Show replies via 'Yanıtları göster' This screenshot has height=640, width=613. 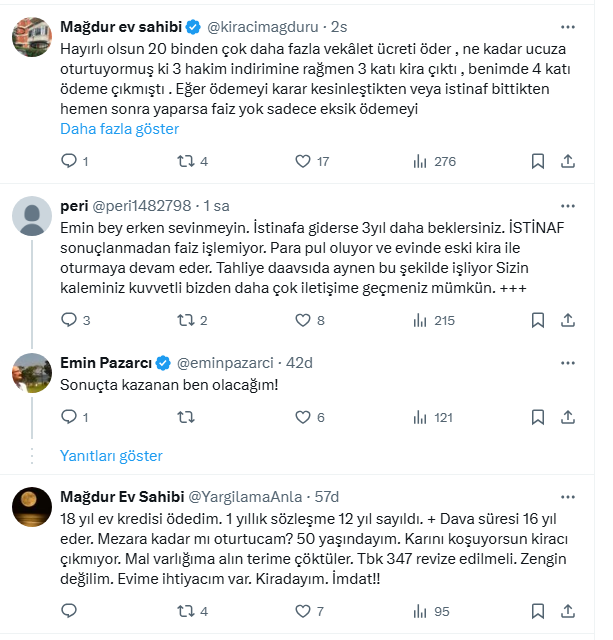coord(111,456)
